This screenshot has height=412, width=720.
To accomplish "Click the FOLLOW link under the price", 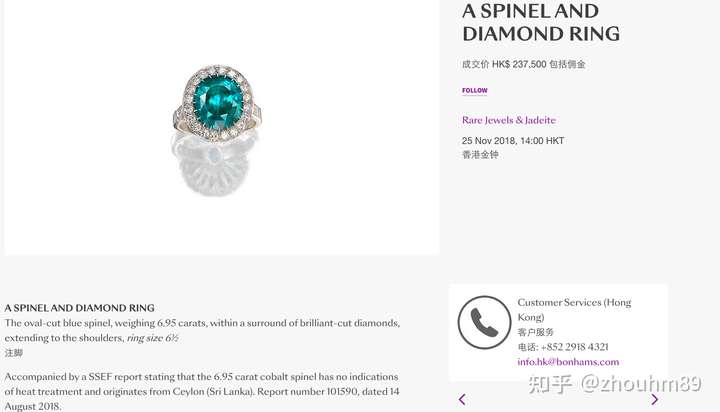I will point(474,90).
